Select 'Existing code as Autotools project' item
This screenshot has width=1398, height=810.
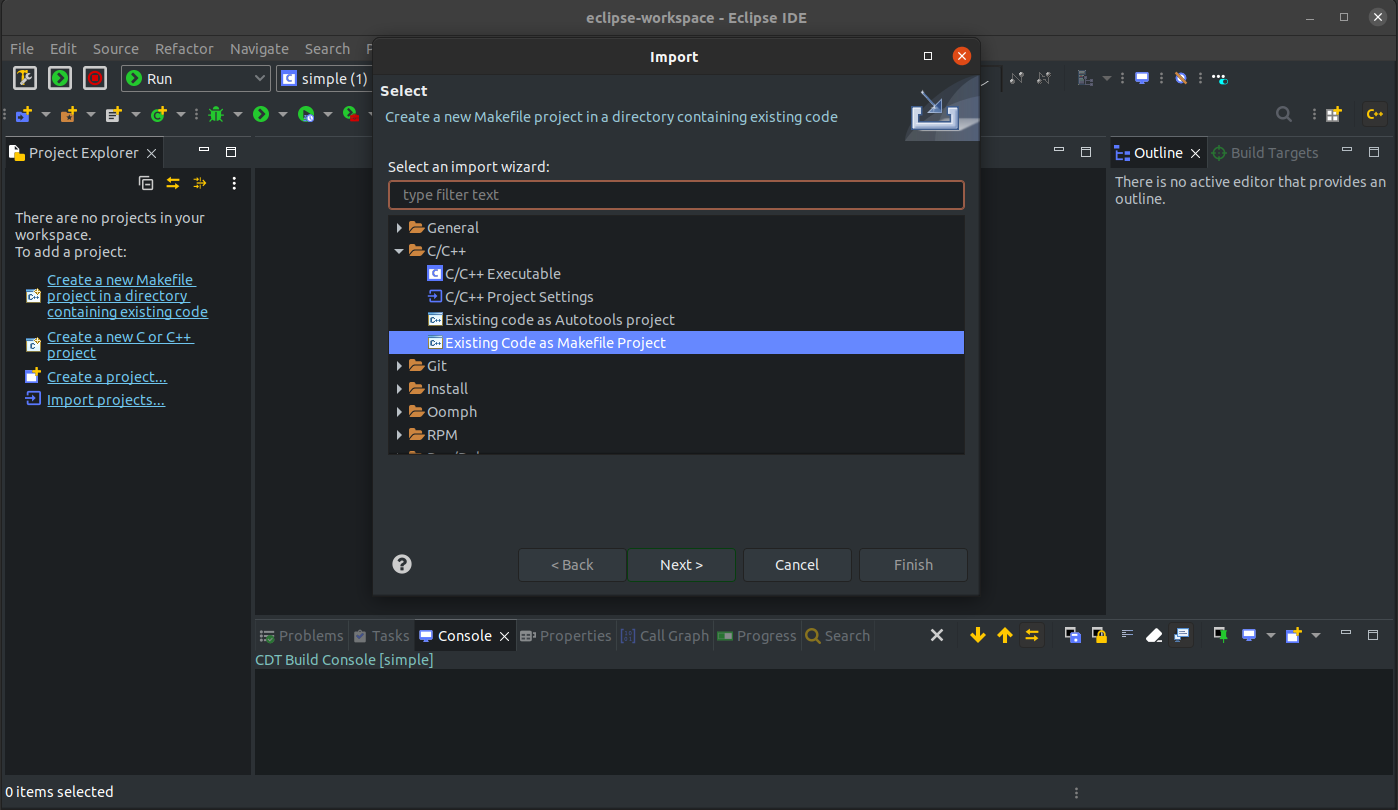coord(560,320)
